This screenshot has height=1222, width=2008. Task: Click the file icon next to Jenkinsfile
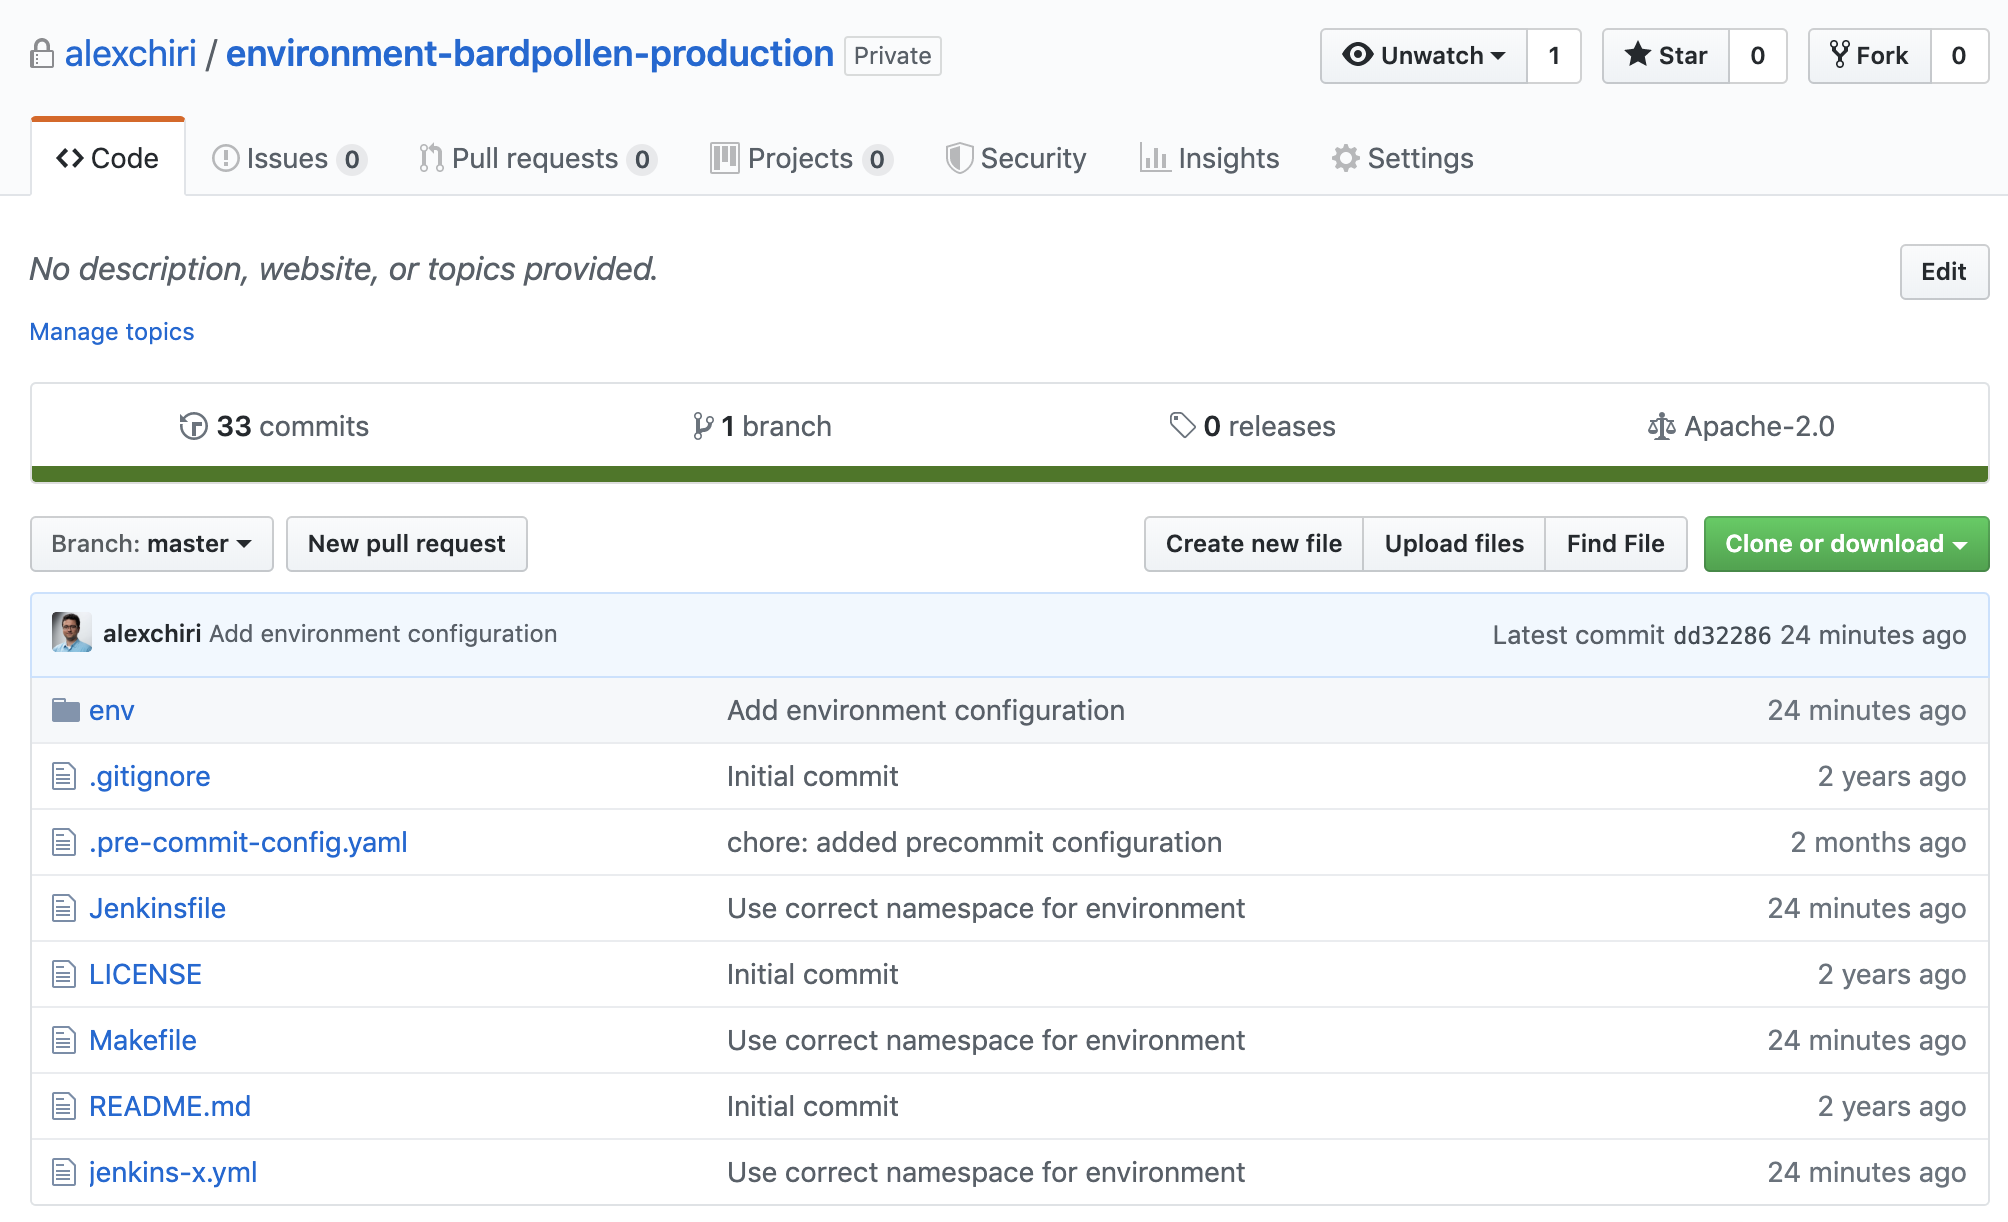[x=63, y=908]
